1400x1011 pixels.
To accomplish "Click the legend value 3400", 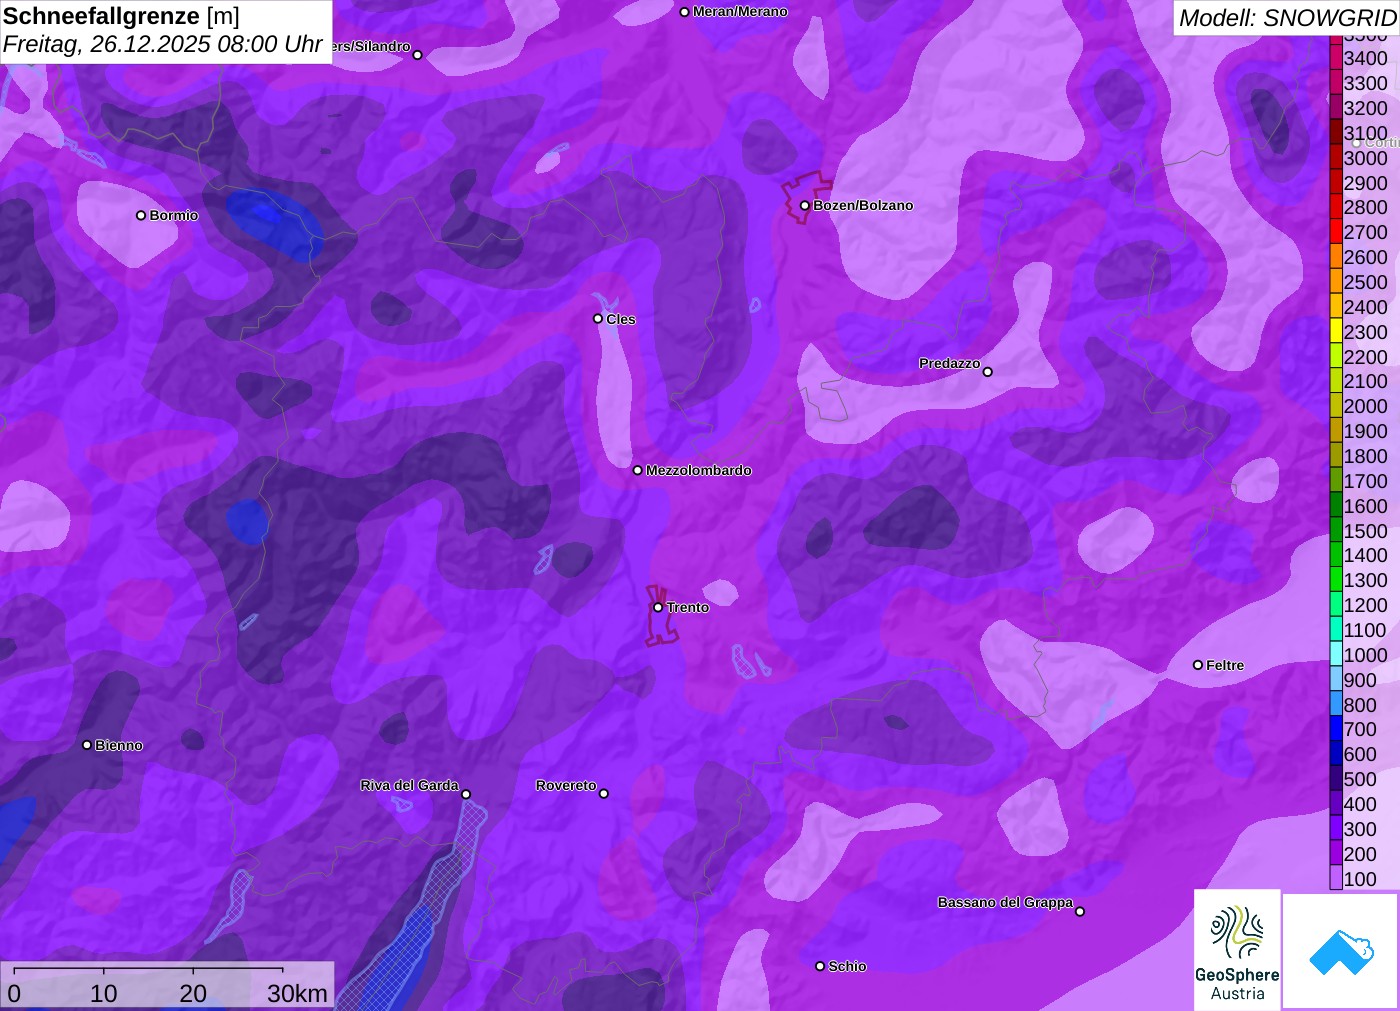I will click(1366, 58).
